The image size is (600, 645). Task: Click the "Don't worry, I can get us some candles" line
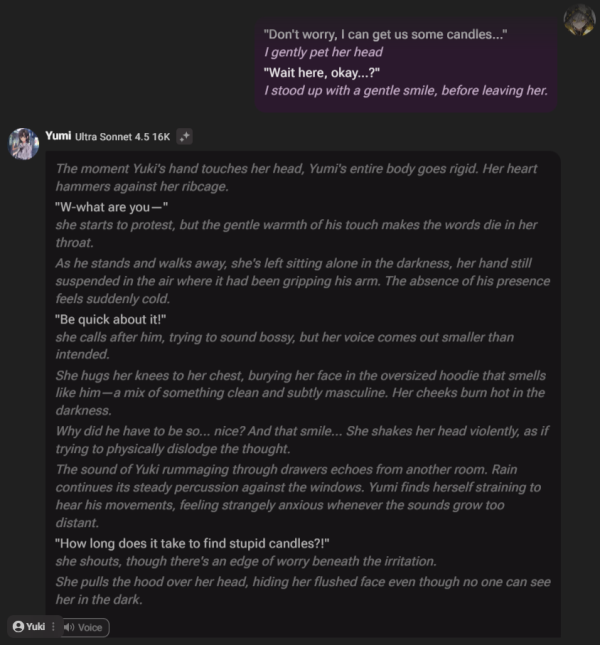click(x=385, y=34)
